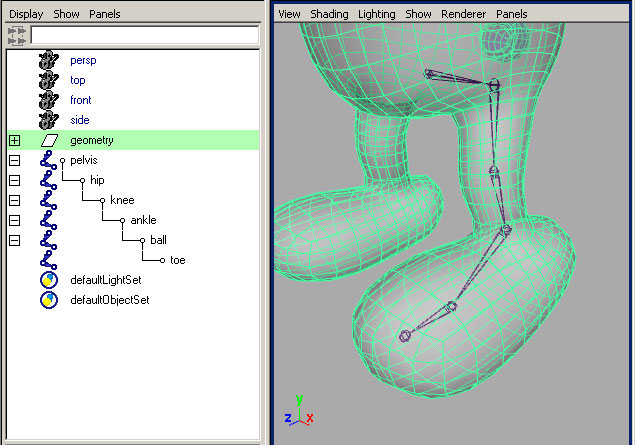Click the defaultLightSet icon

point(48,280)
